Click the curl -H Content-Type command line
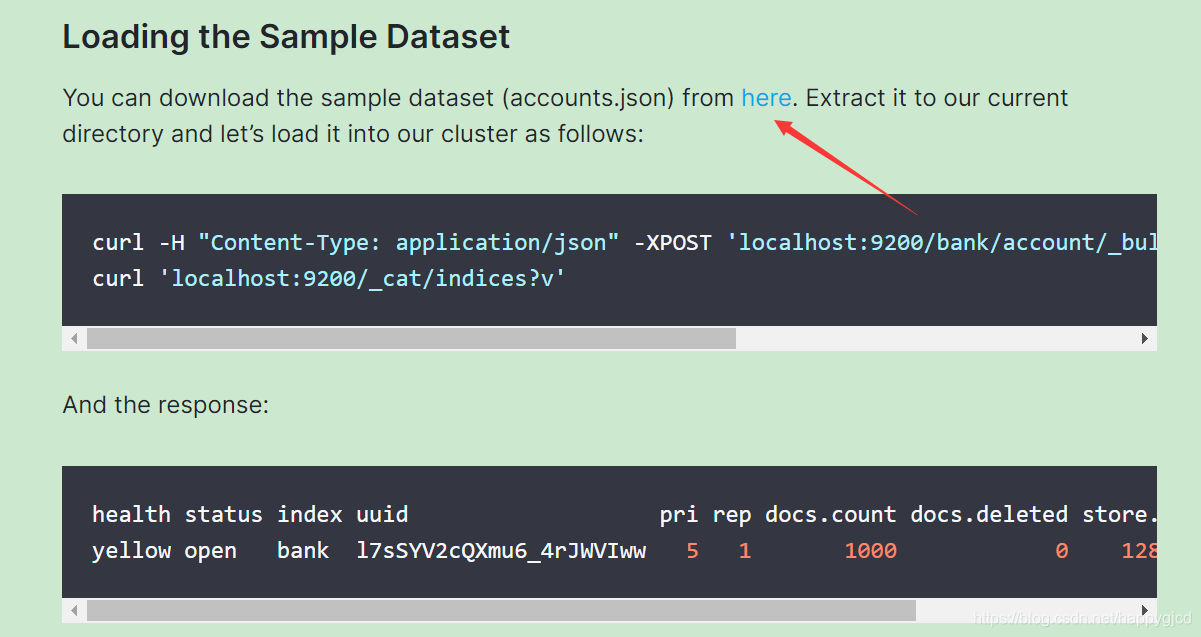The height and width of the screenshot is (637, 1201). tap(624, 242)
